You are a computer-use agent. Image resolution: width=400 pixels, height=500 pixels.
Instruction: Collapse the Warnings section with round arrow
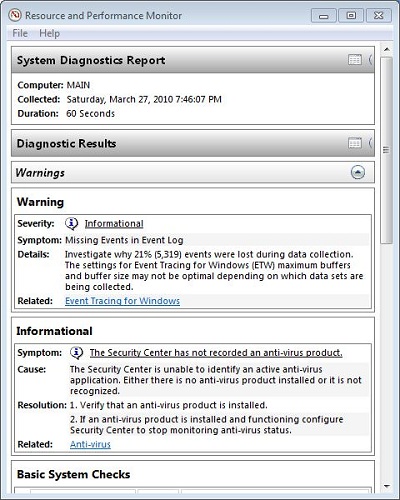[358, 172]
